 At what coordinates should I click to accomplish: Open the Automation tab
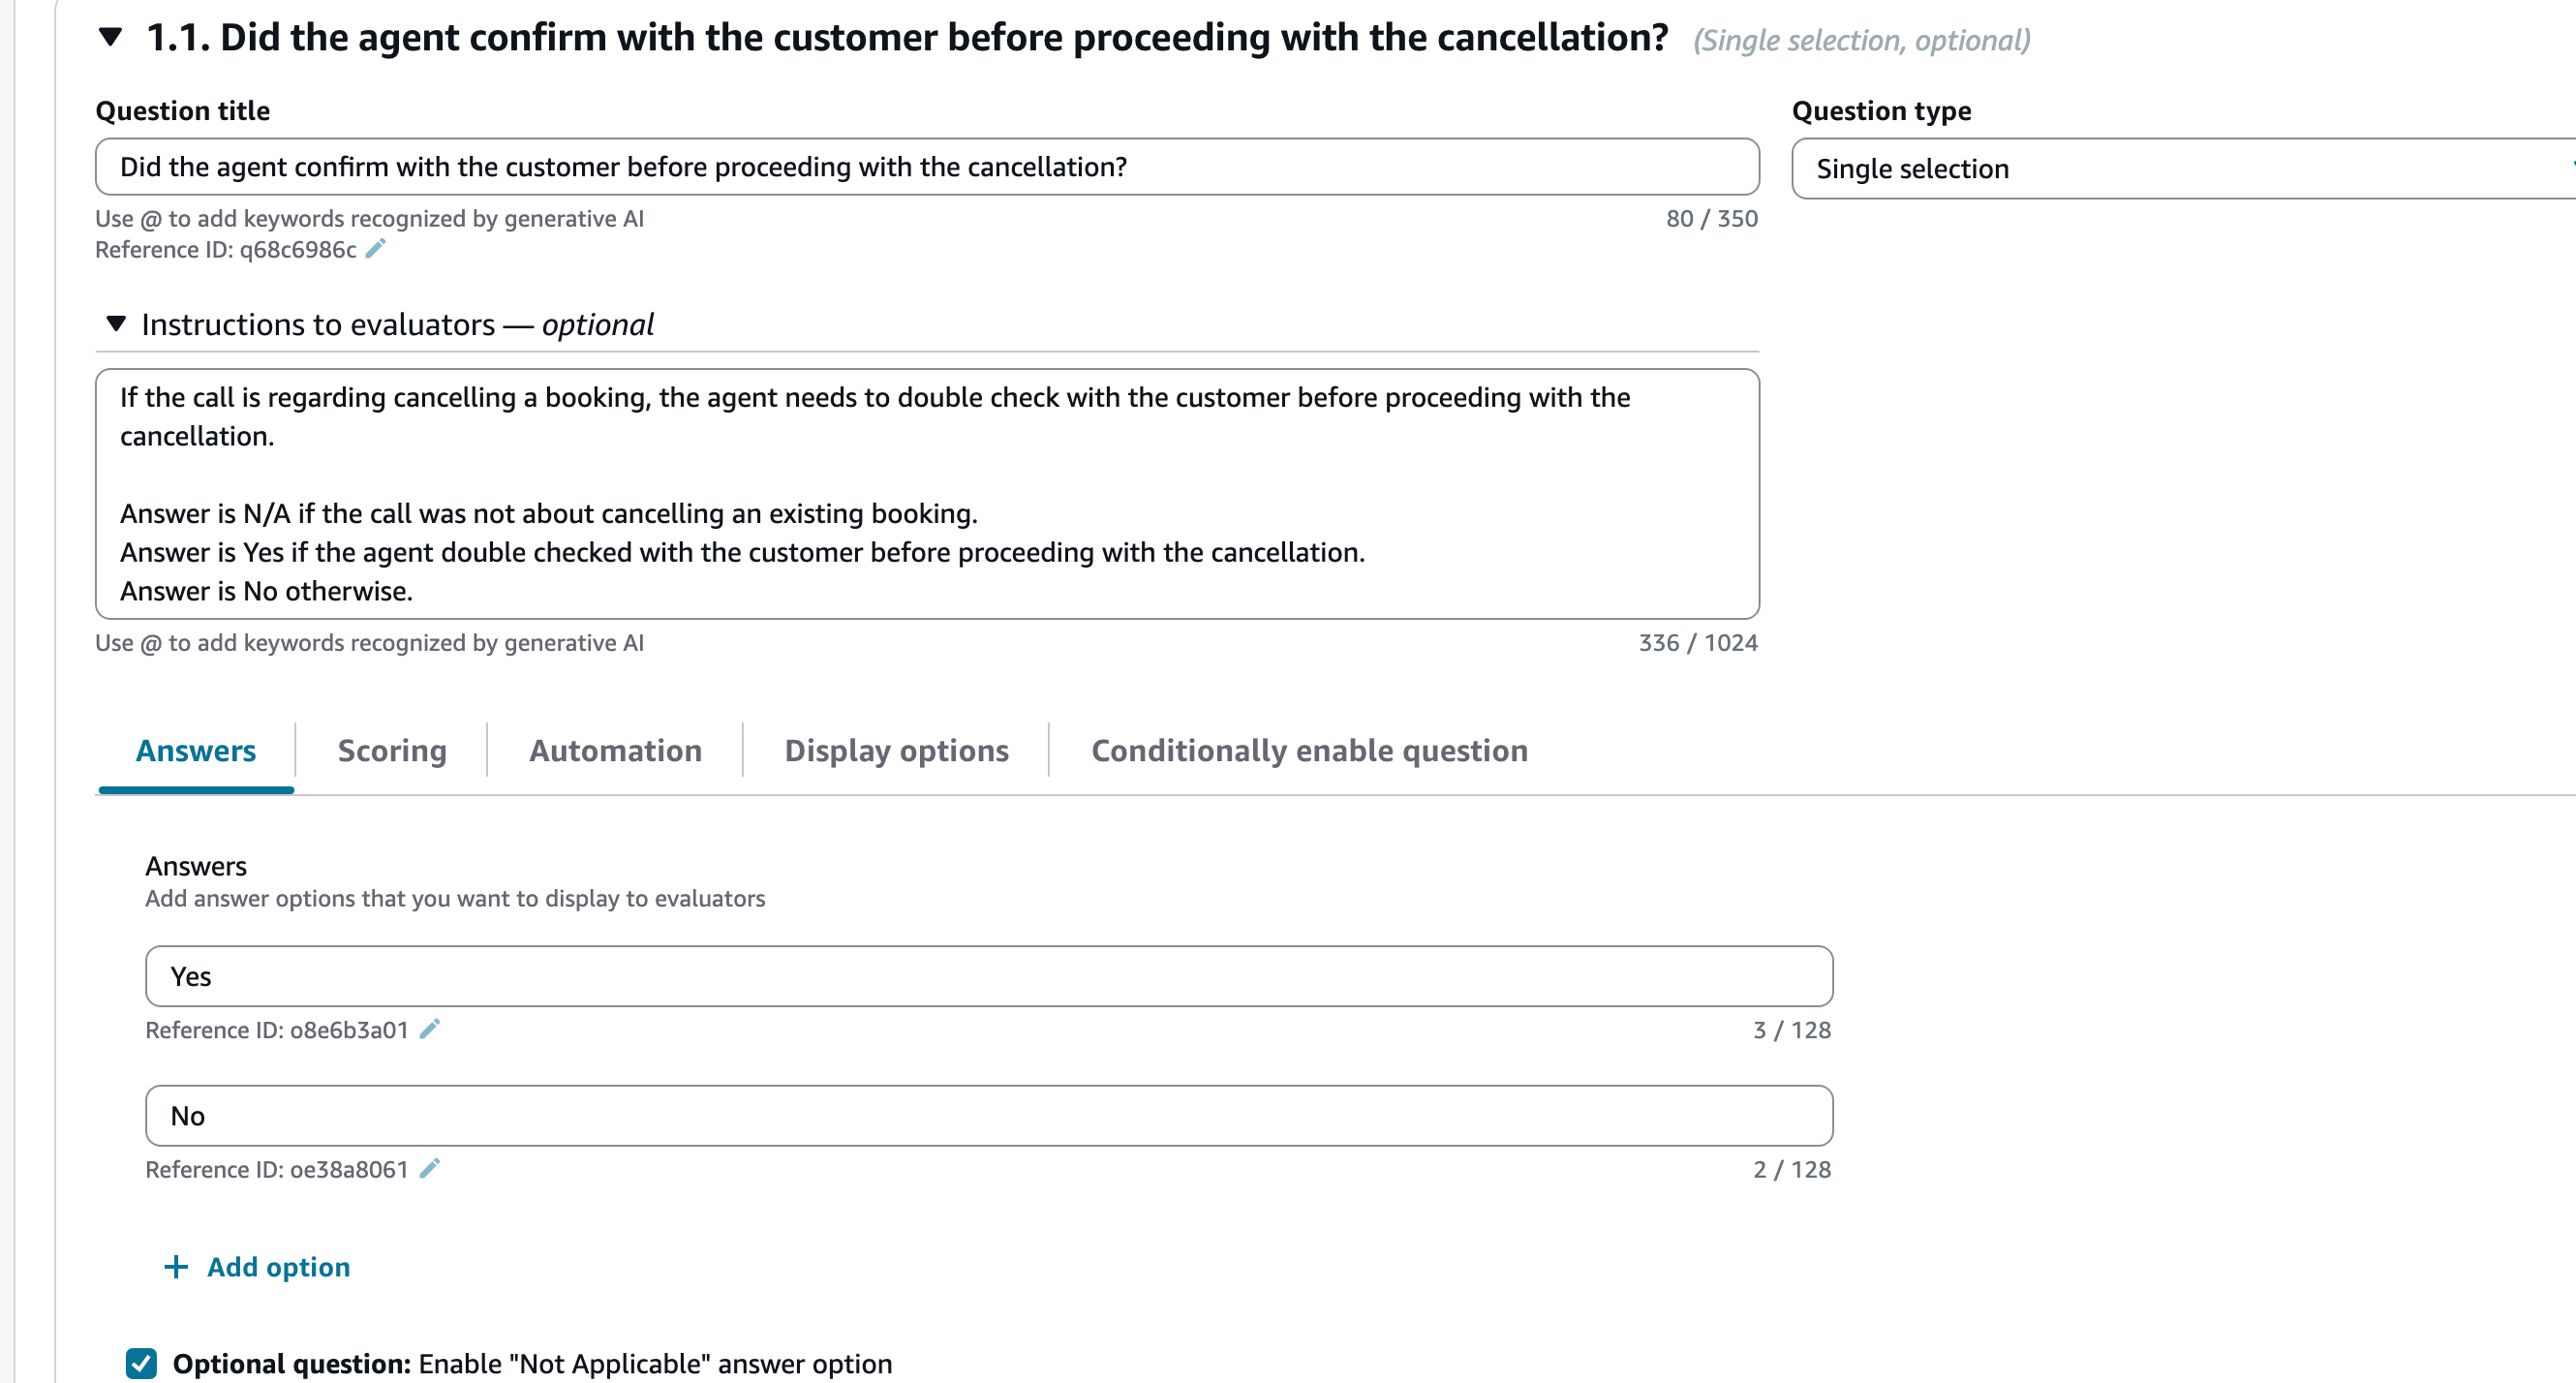tap(615, 750)
